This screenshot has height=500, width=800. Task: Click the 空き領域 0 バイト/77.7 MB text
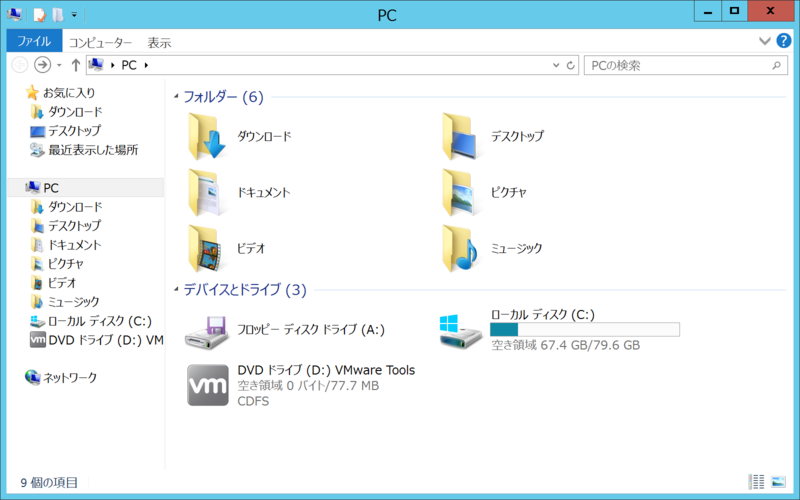click(x=308, y=386)
